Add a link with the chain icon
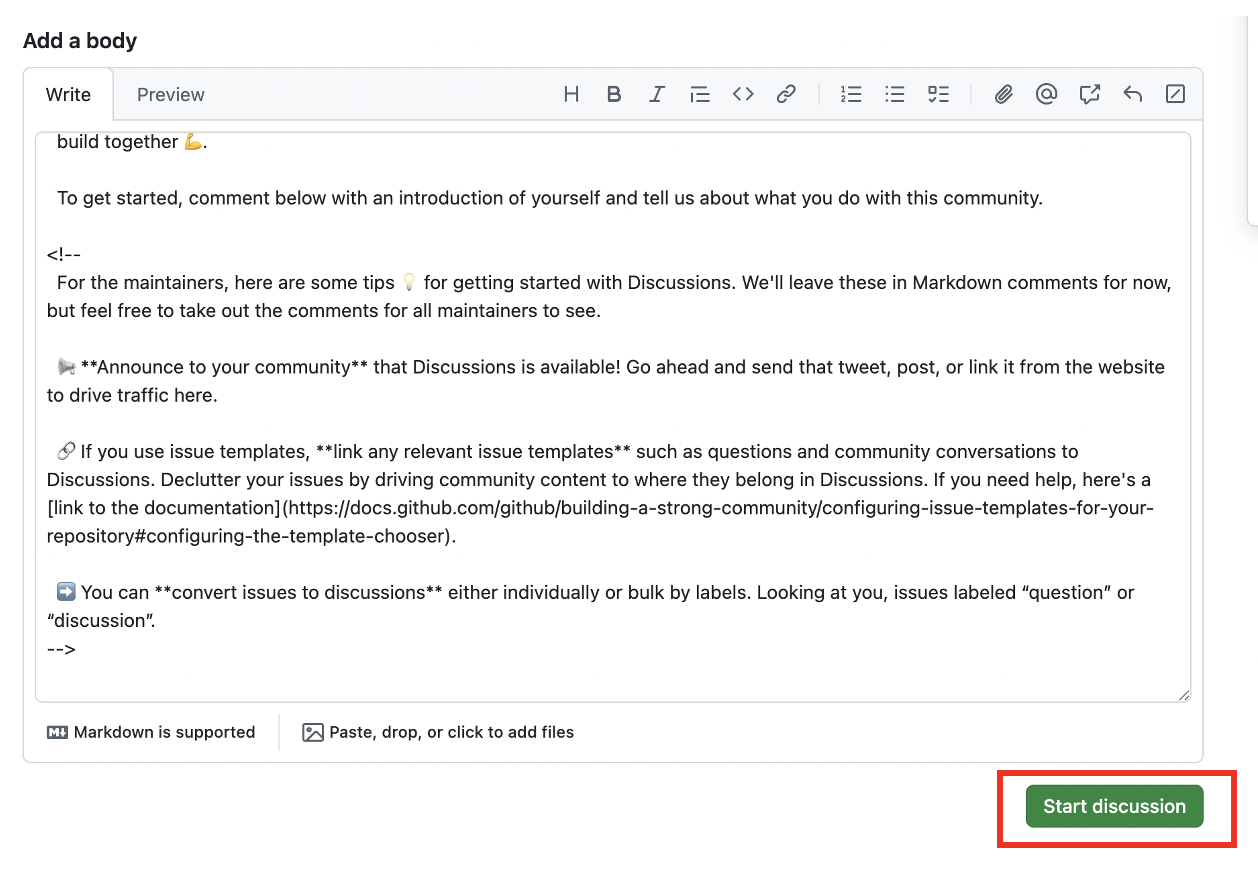 pyautogui.click(x=787, y=94)
